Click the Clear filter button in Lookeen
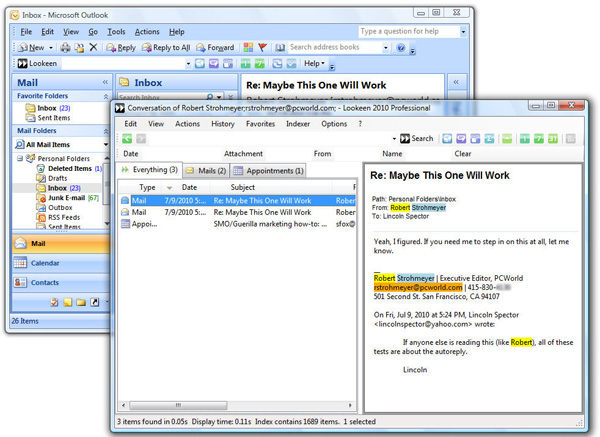 click(x=463, y=154)
